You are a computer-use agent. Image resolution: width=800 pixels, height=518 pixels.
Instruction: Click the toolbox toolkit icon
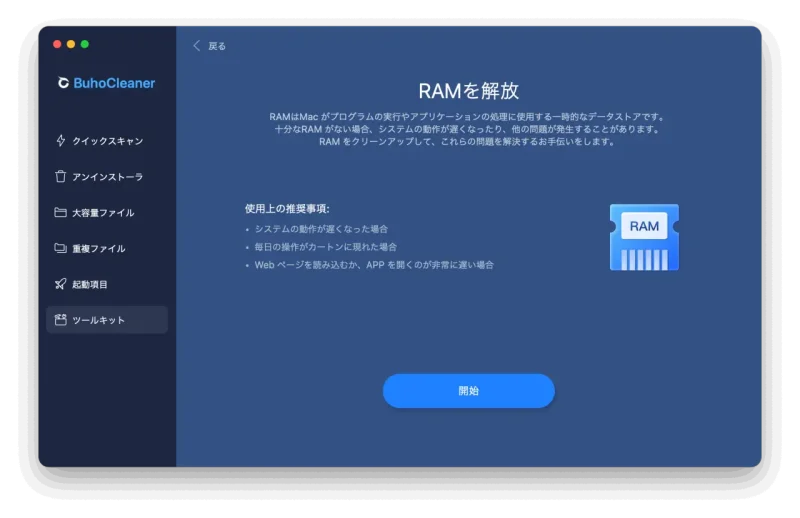pos(61,319)
